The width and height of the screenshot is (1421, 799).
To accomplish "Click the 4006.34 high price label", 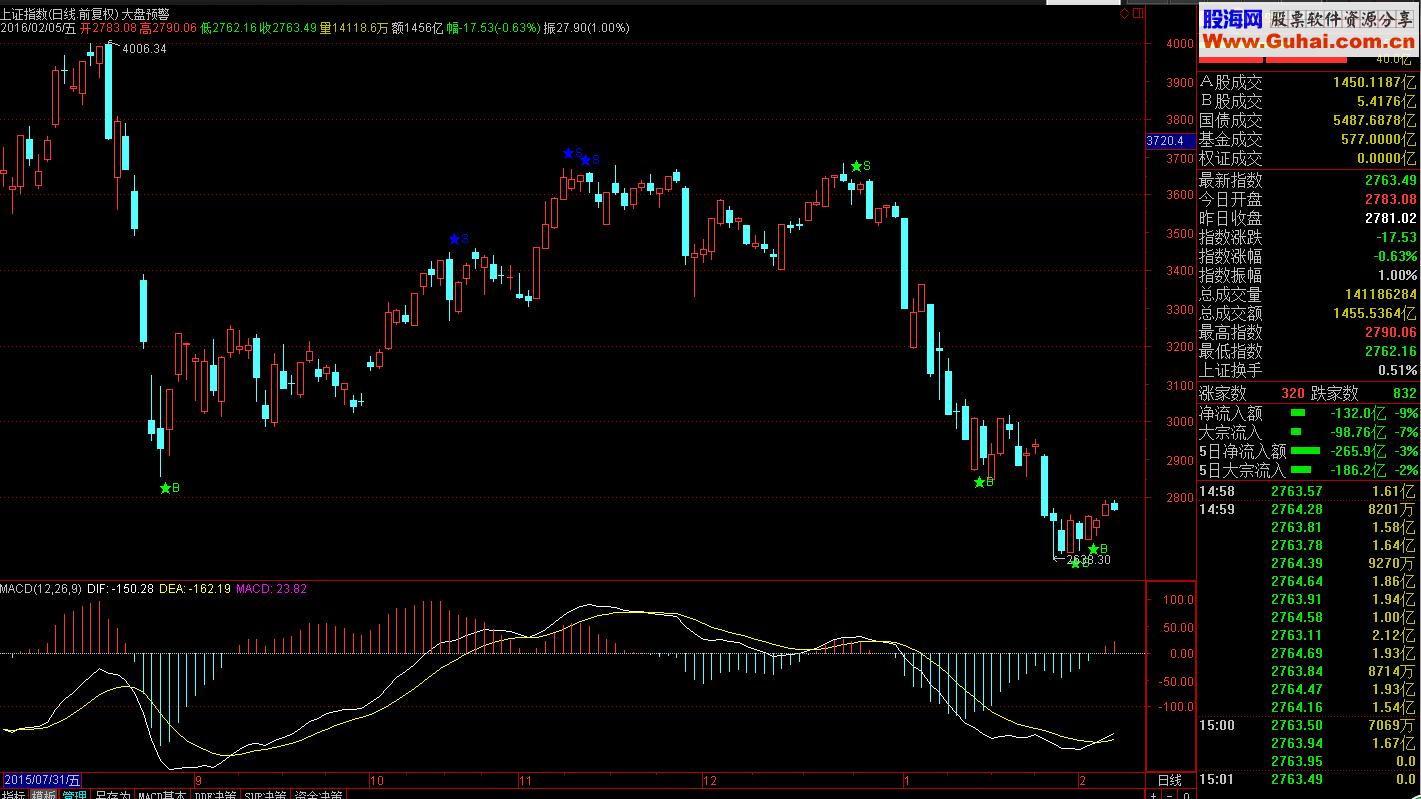I will pos(142,48).
